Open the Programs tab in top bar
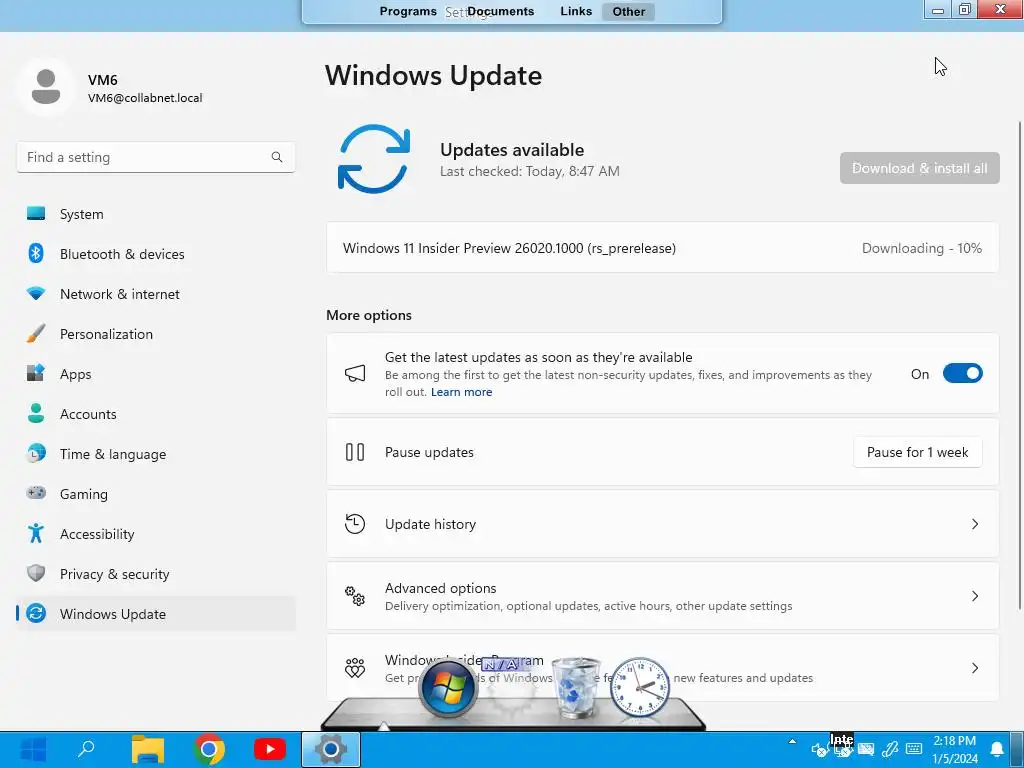 408,11
